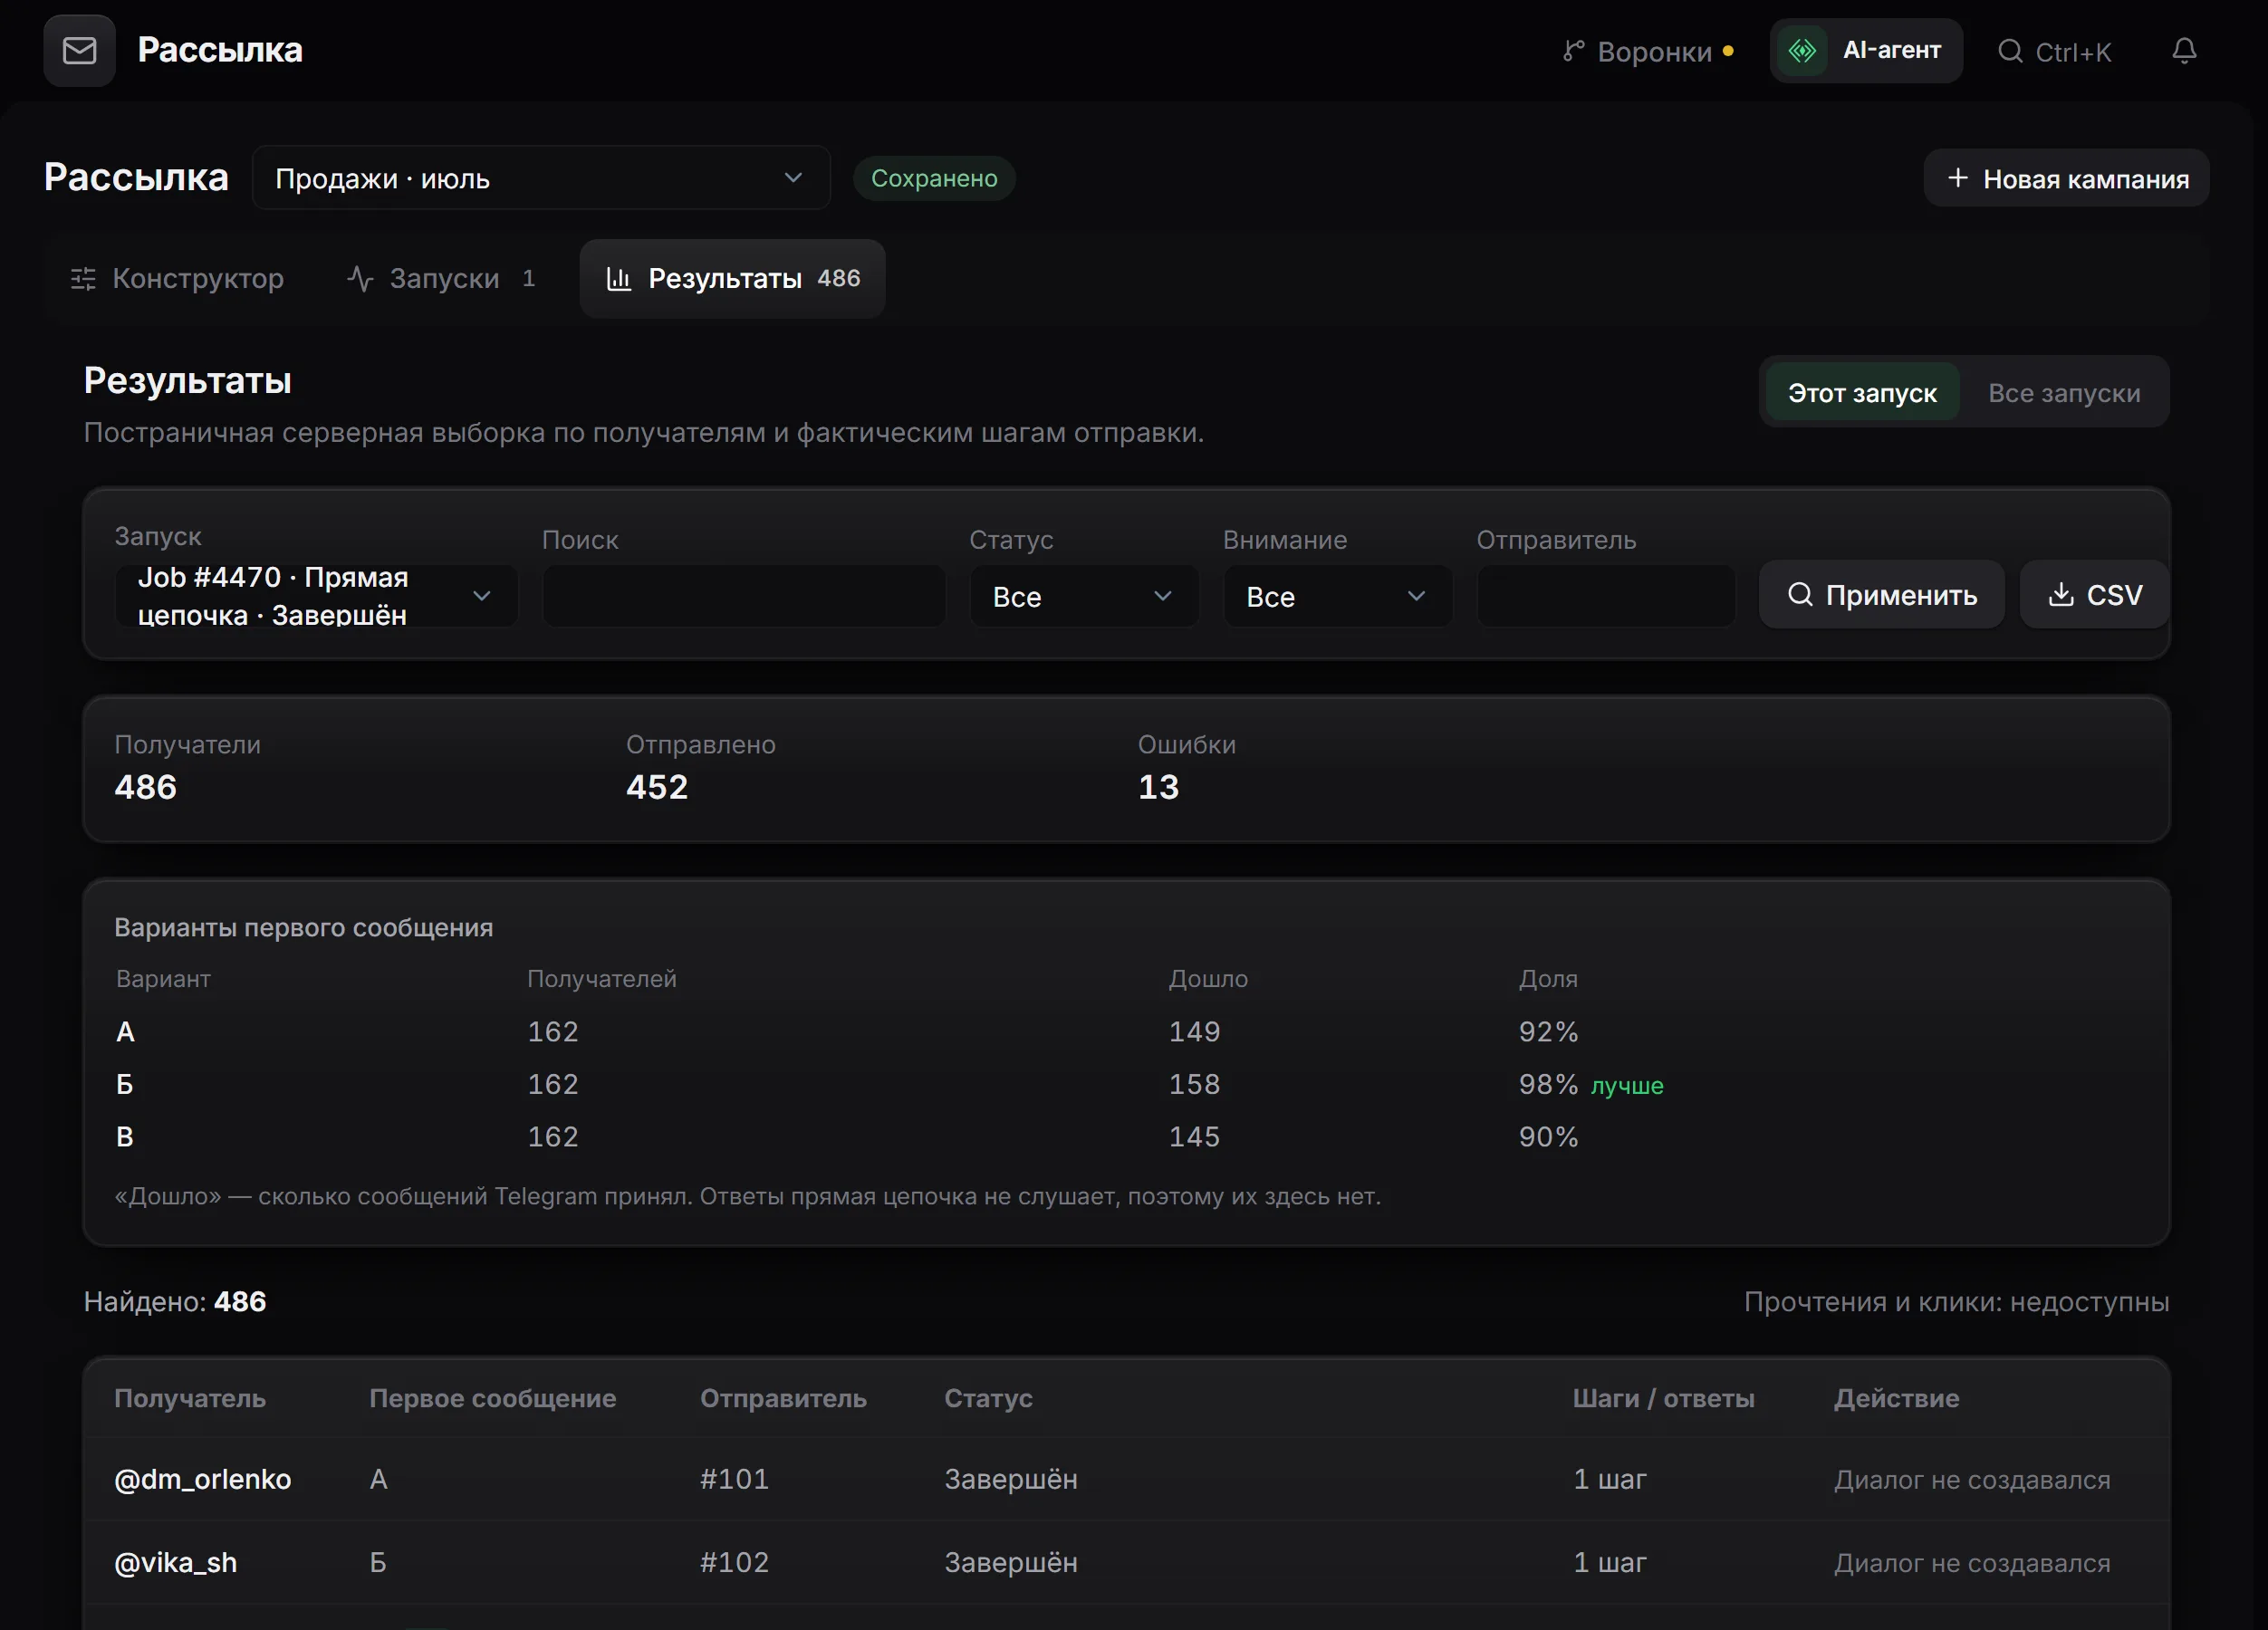This screenshot has width=2268, height=1630.
Task: Click variant Б row label
Action: [x=125, y=1084]
